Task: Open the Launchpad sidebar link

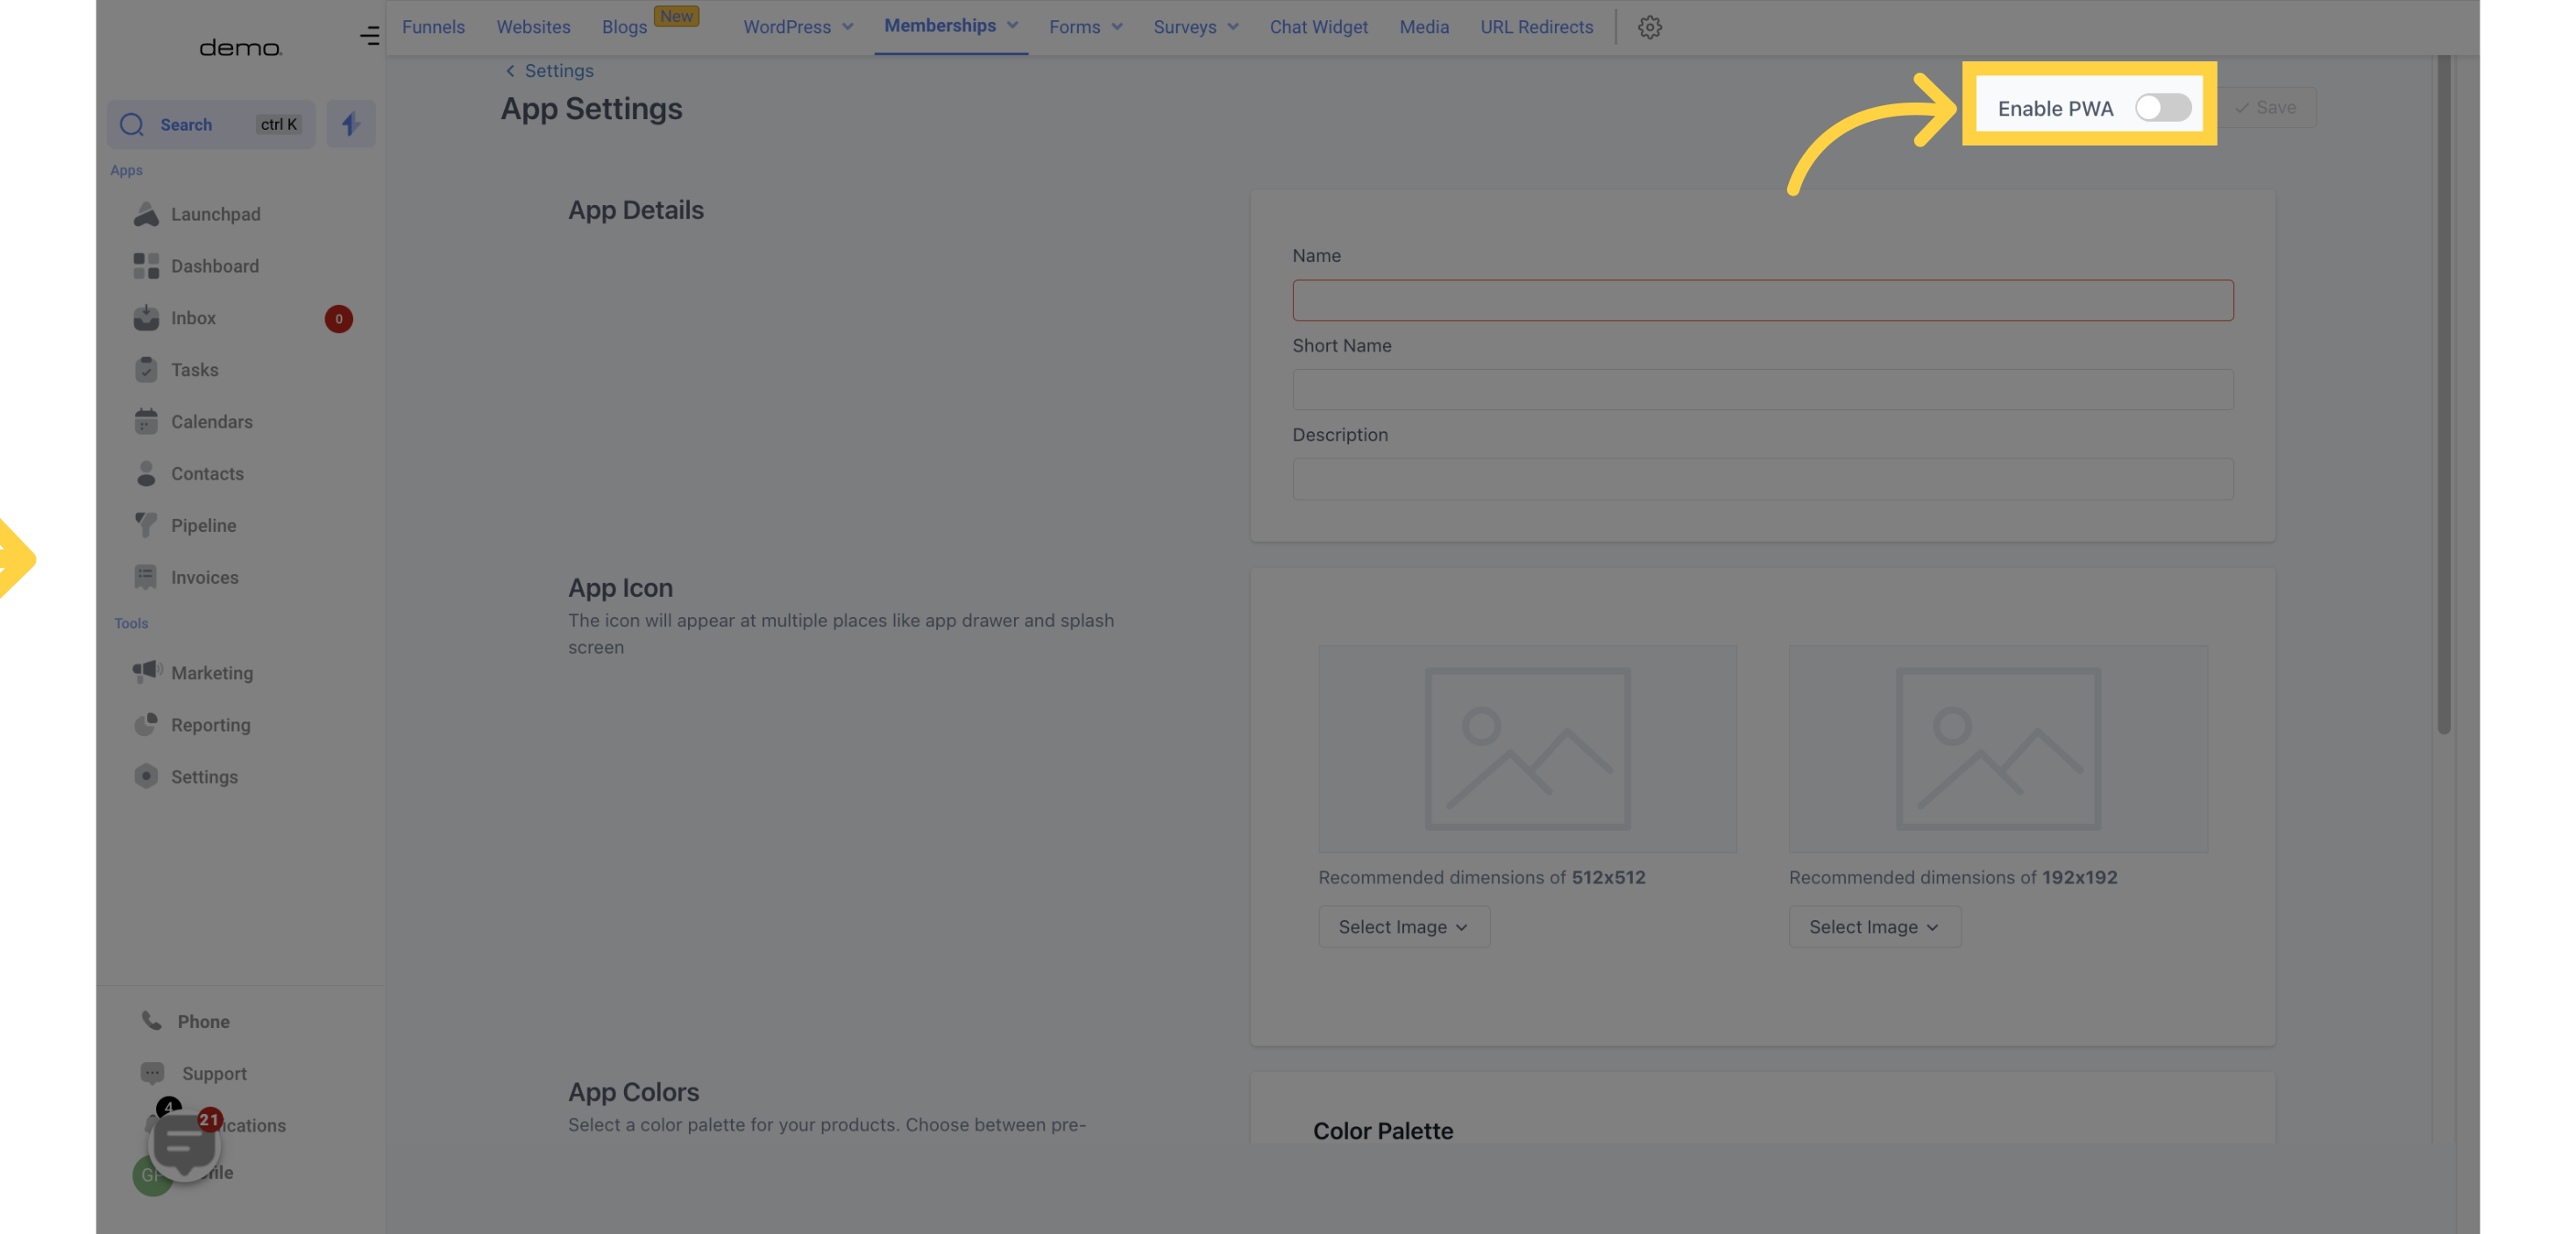Action: tap(215, 214)
